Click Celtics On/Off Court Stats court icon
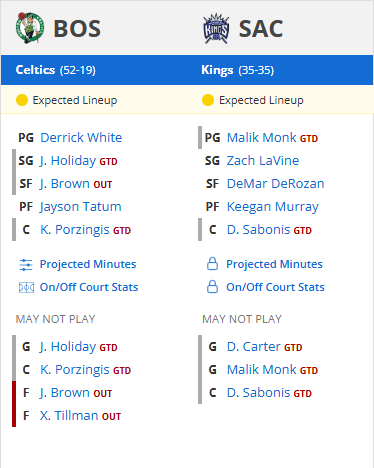 (x=26, y=287)
